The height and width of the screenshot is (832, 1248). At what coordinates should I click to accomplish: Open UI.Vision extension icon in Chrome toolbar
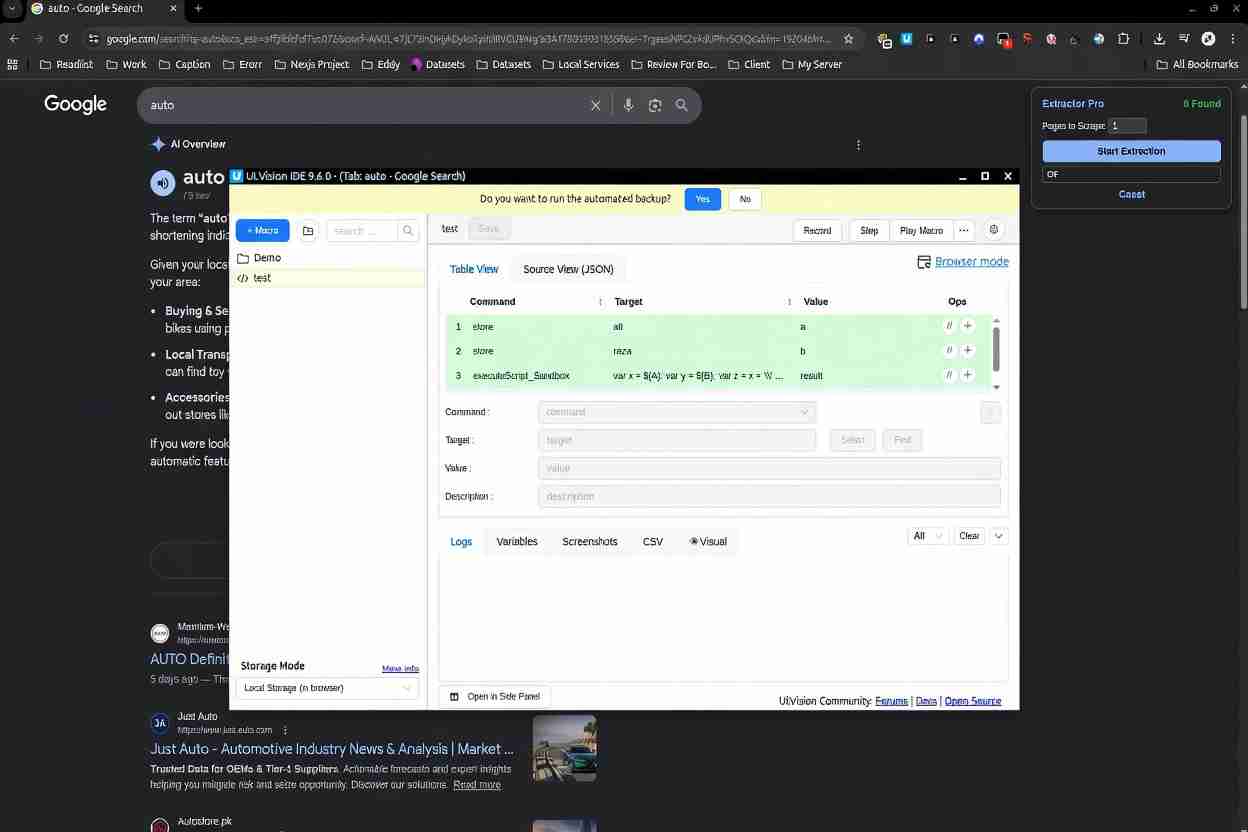906,39
